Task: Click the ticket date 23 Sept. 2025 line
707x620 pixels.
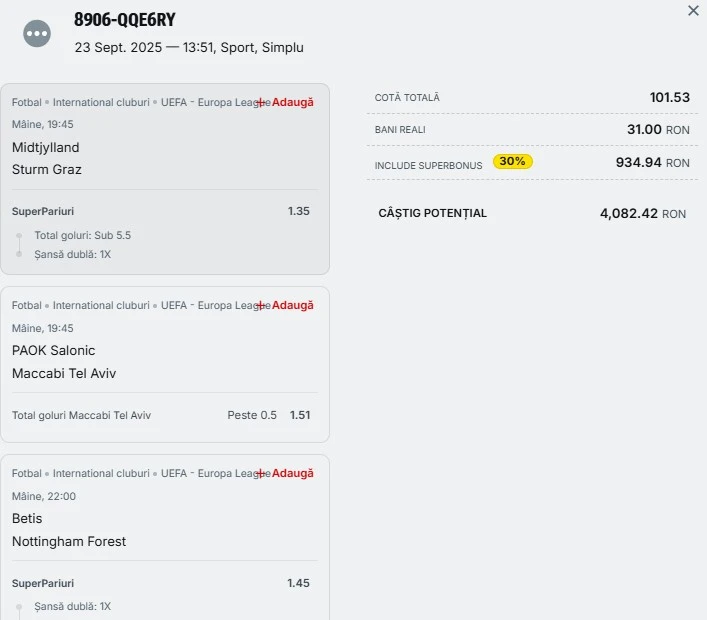Action: 189,47
